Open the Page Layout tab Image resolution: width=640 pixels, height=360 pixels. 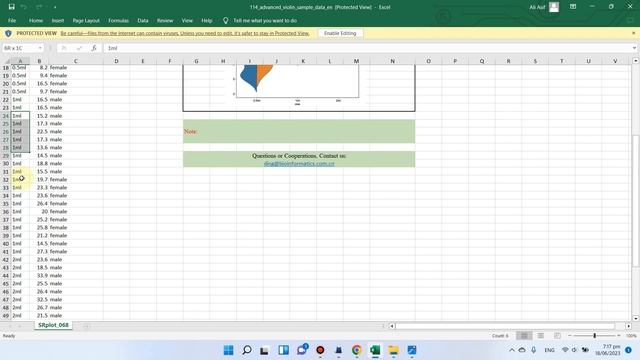coord(86,20)
